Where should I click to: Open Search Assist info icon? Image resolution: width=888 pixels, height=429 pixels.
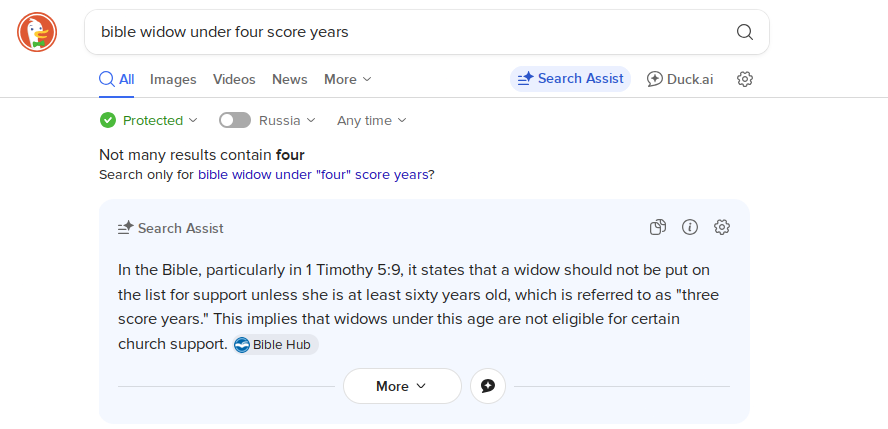click(x=690, y=227)
